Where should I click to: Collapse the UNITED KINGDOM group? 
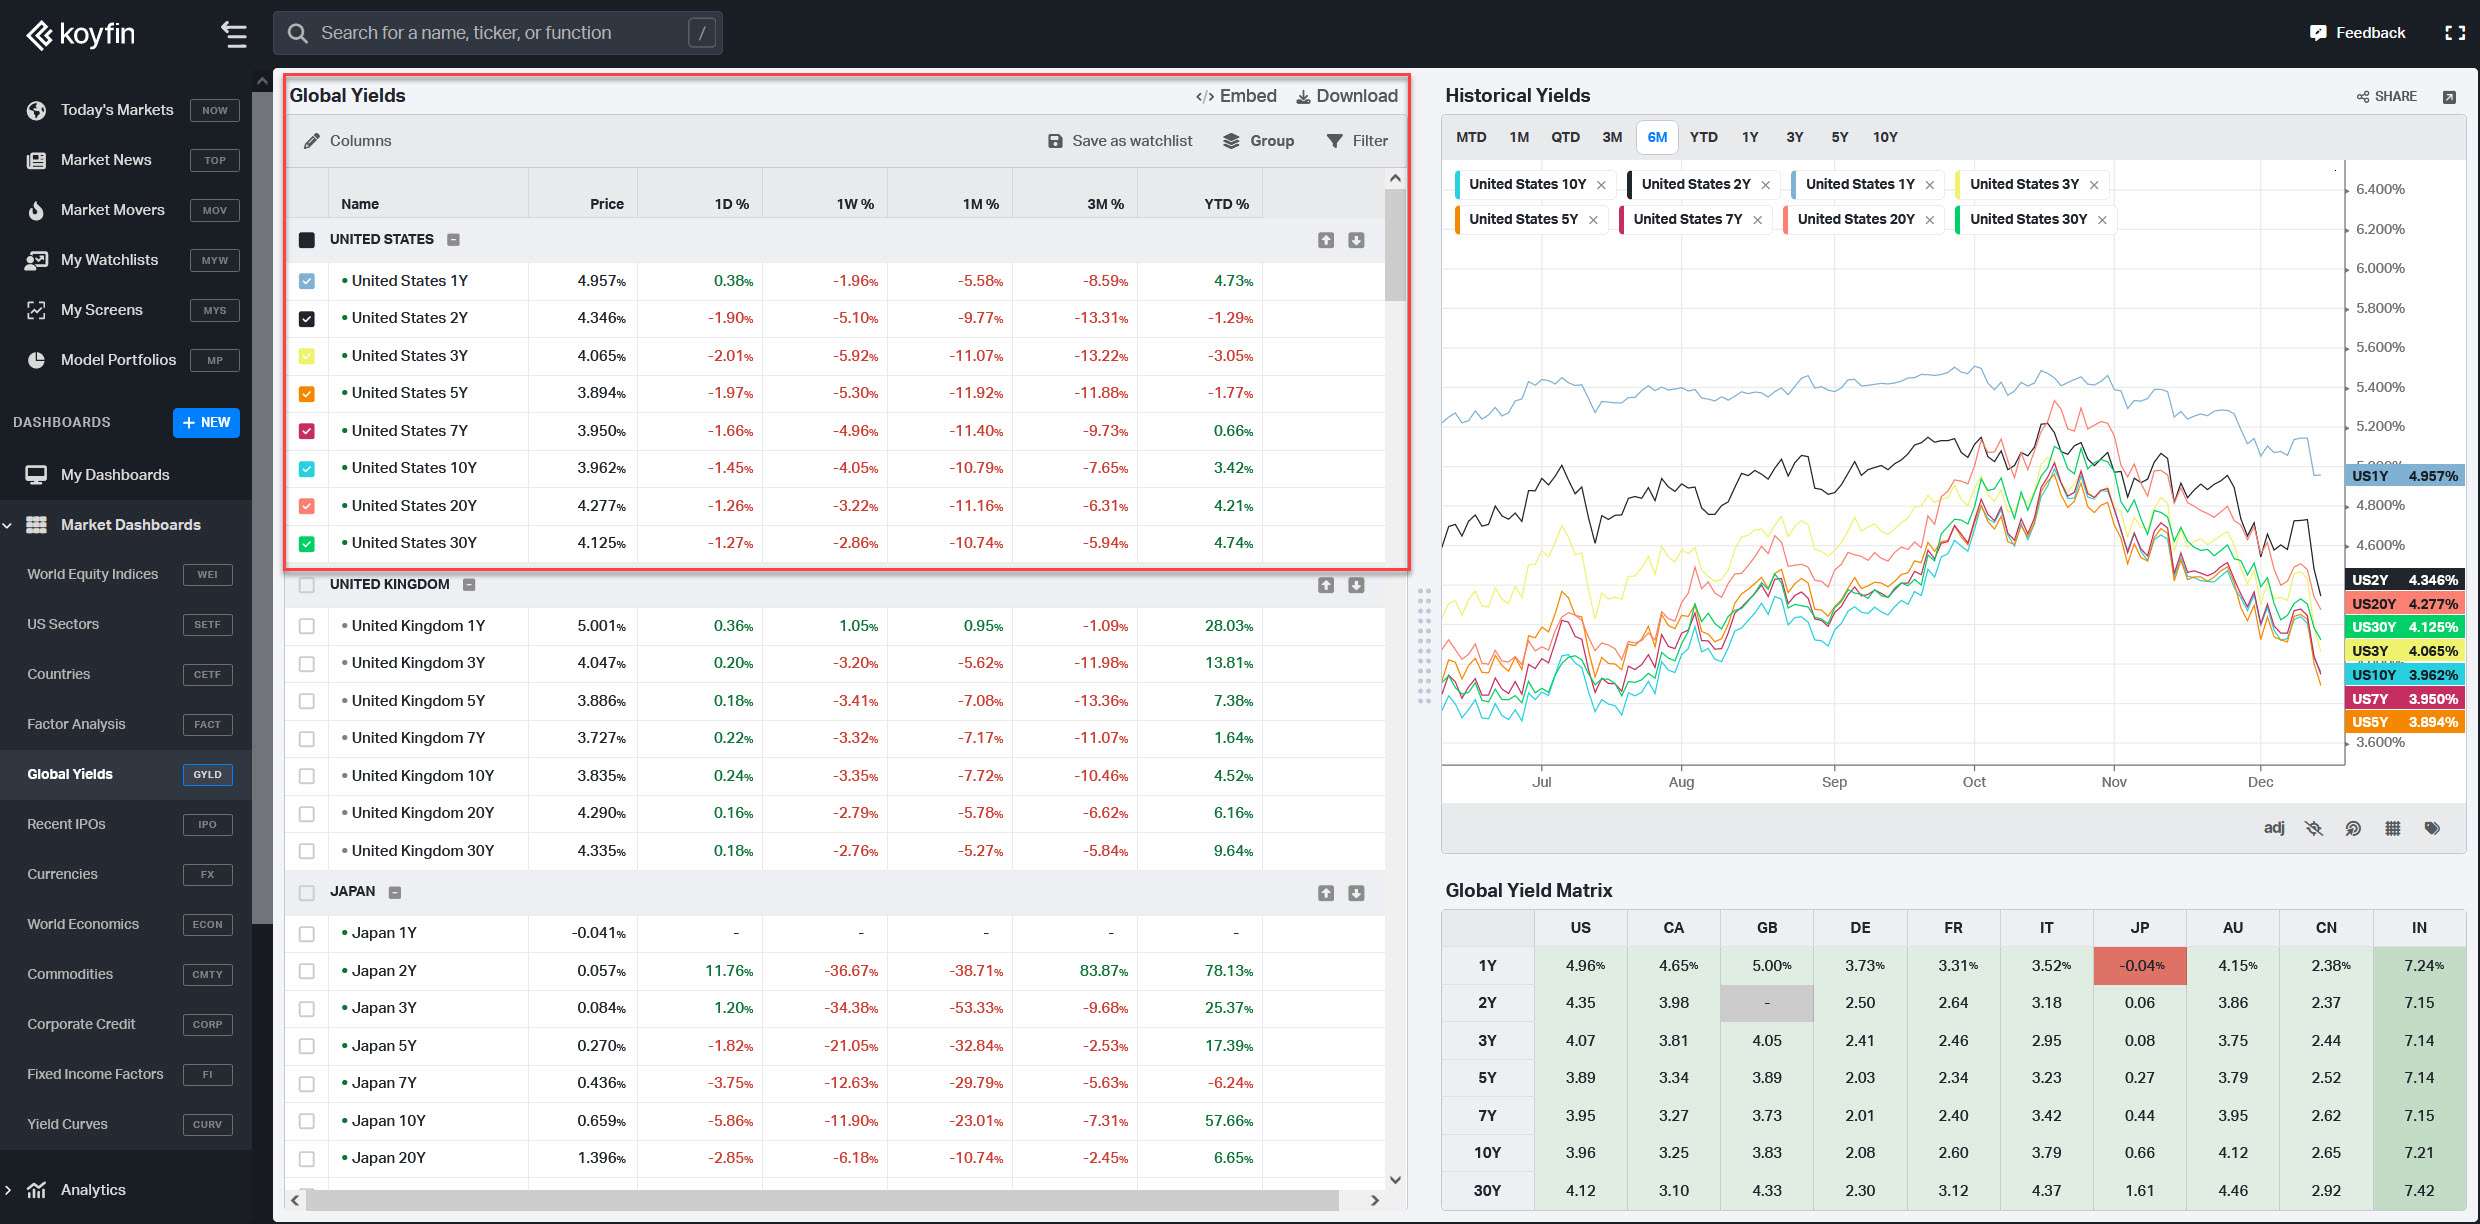click(469, 585)
